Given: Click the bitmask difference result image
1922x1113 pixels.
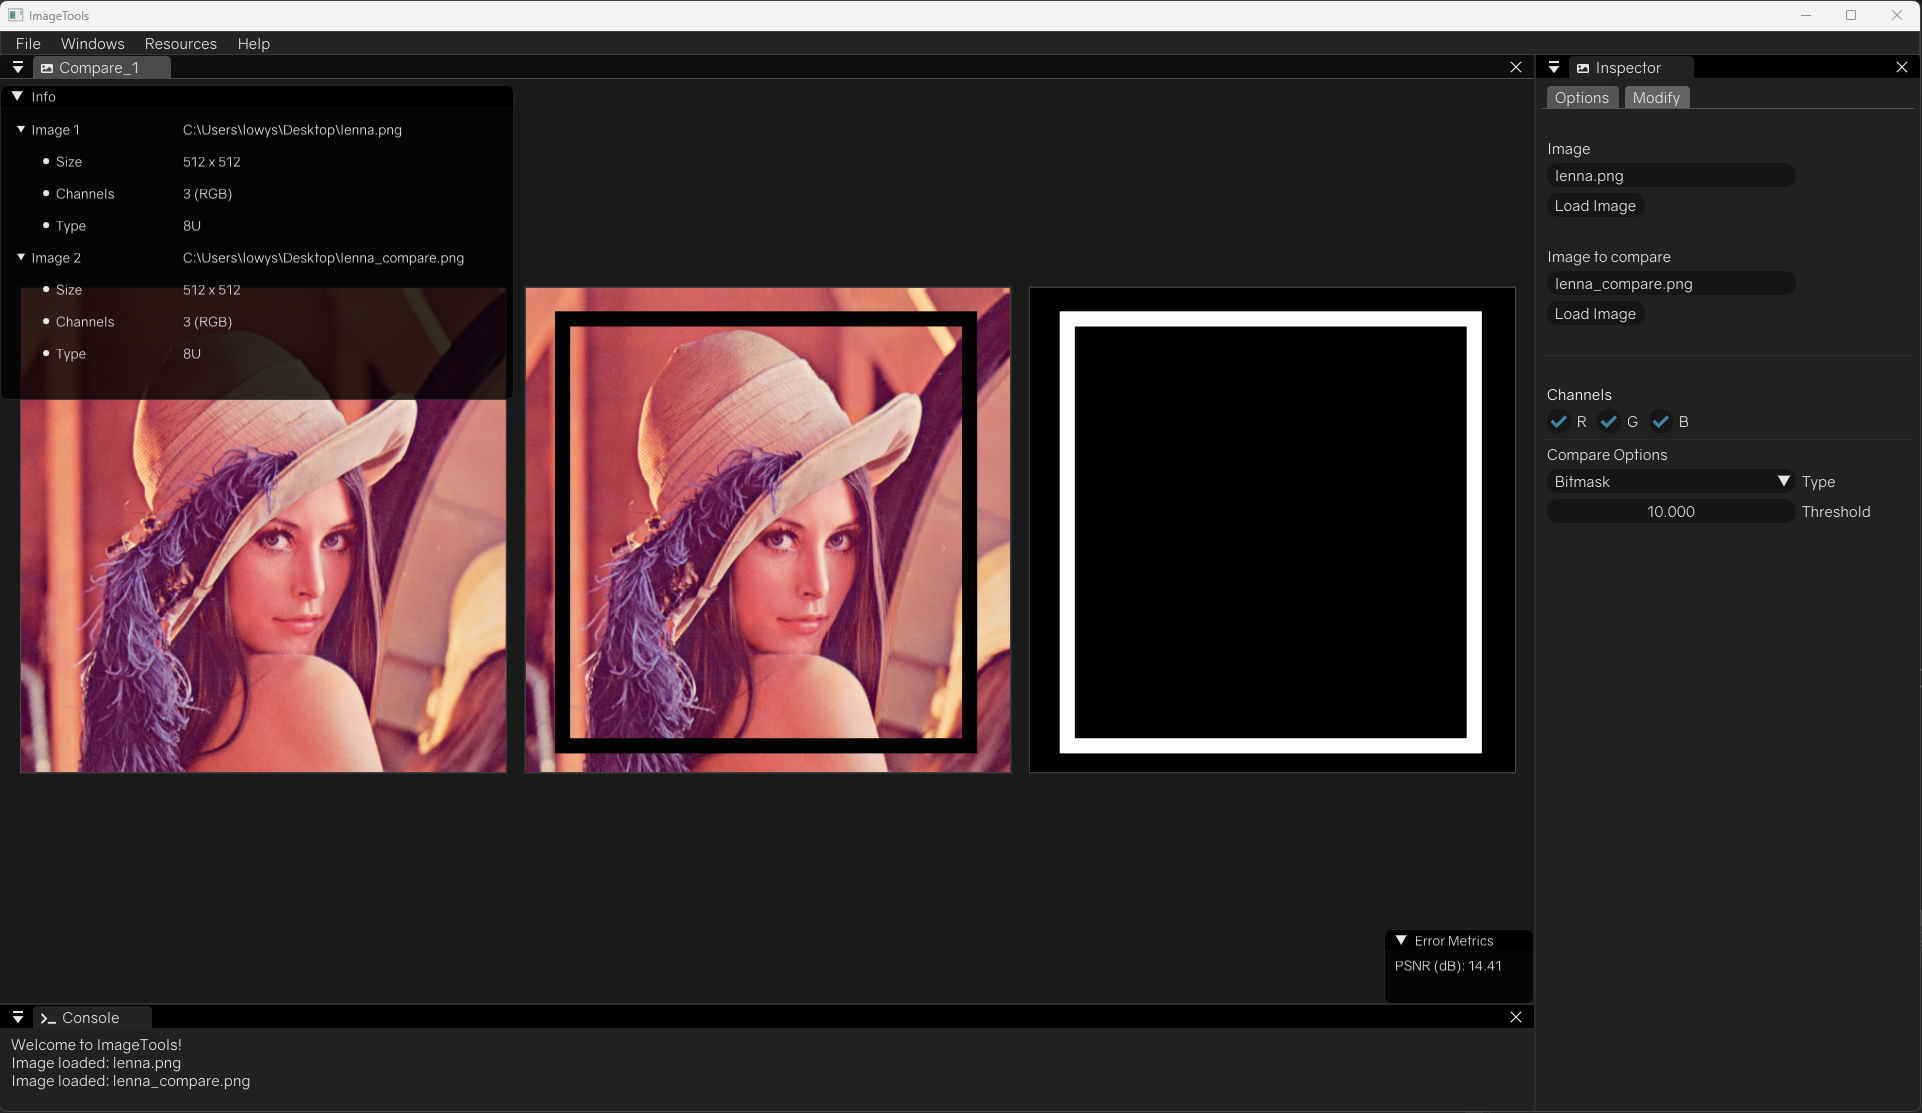Looking at the screenshot, I should tap(1272, 530).
